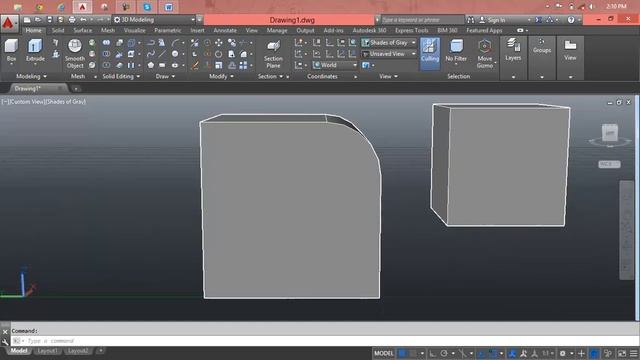Expand the View panel in ribbon
The image size is (640, 360).
388,76
